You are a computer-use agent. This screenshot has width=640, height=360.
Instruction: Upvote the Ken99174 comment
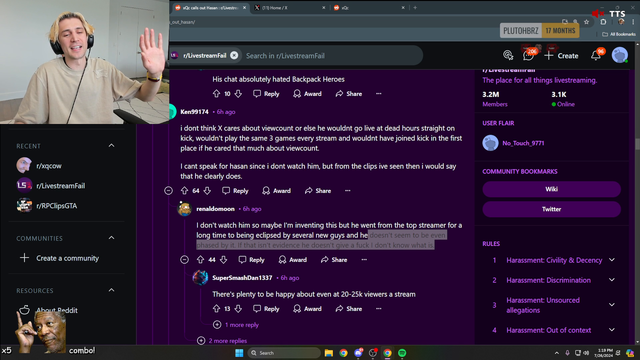[x=184, y=191]
